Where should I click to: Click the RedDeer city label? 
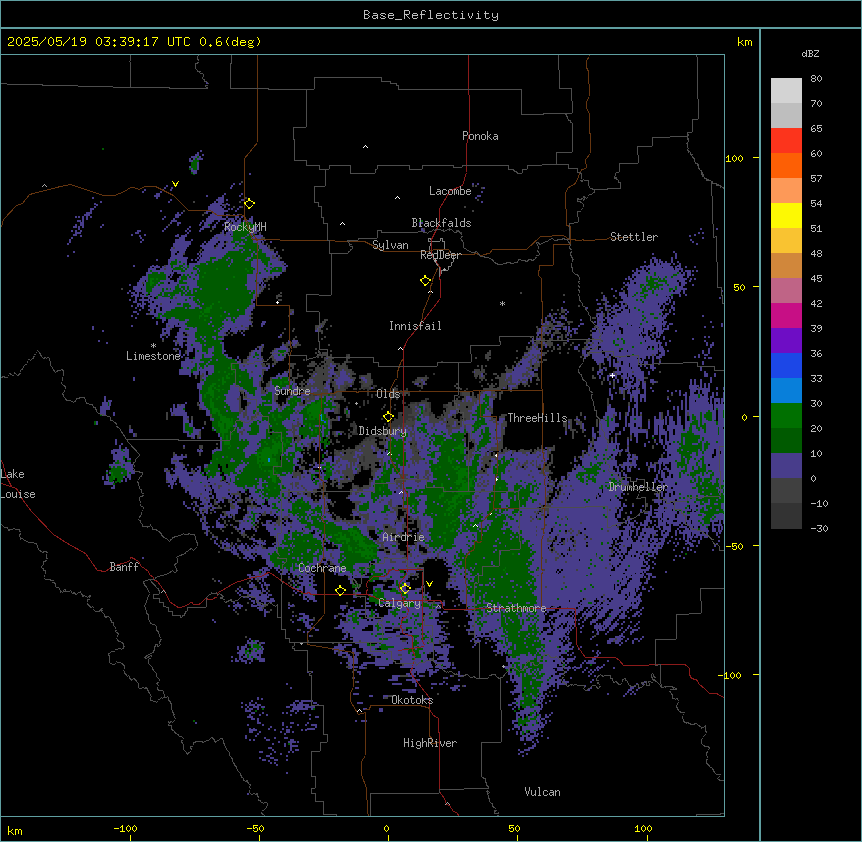440,255
